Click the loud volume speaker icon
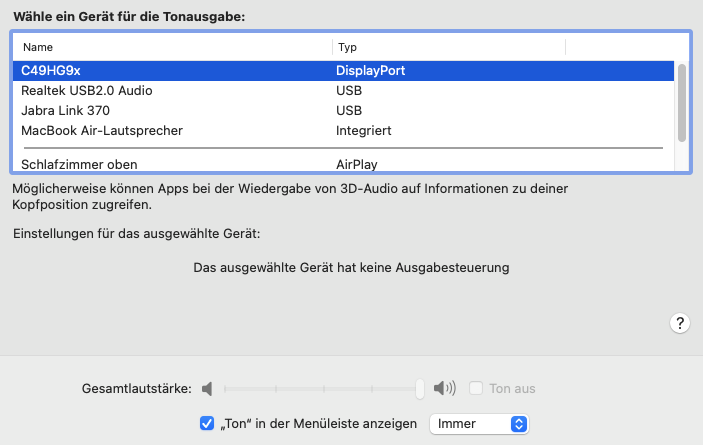 tap(444, 388)
